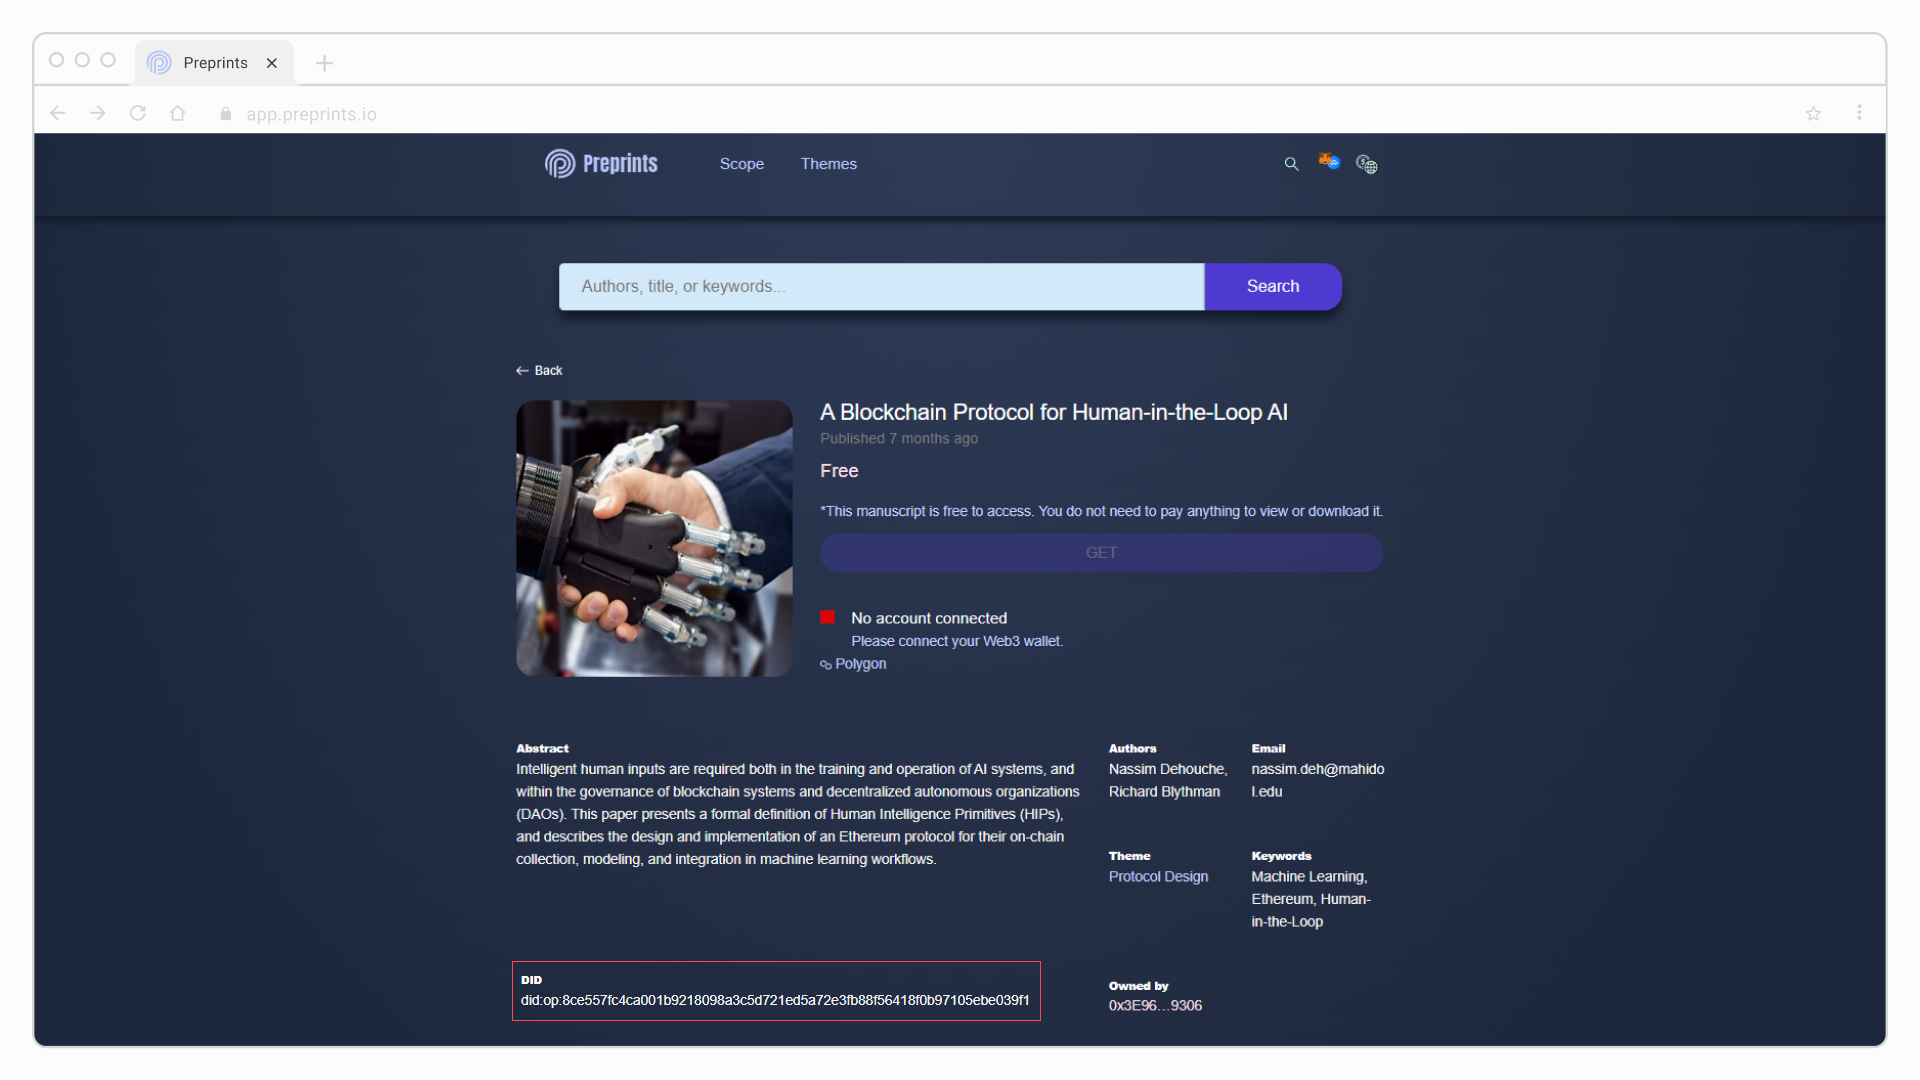
Task: Open the Scope menu
Action: (741, 164)
